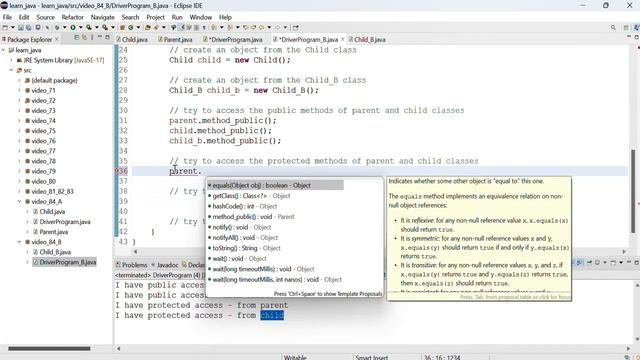Switch to Child_B.java editor tab

tap(367, 40)
